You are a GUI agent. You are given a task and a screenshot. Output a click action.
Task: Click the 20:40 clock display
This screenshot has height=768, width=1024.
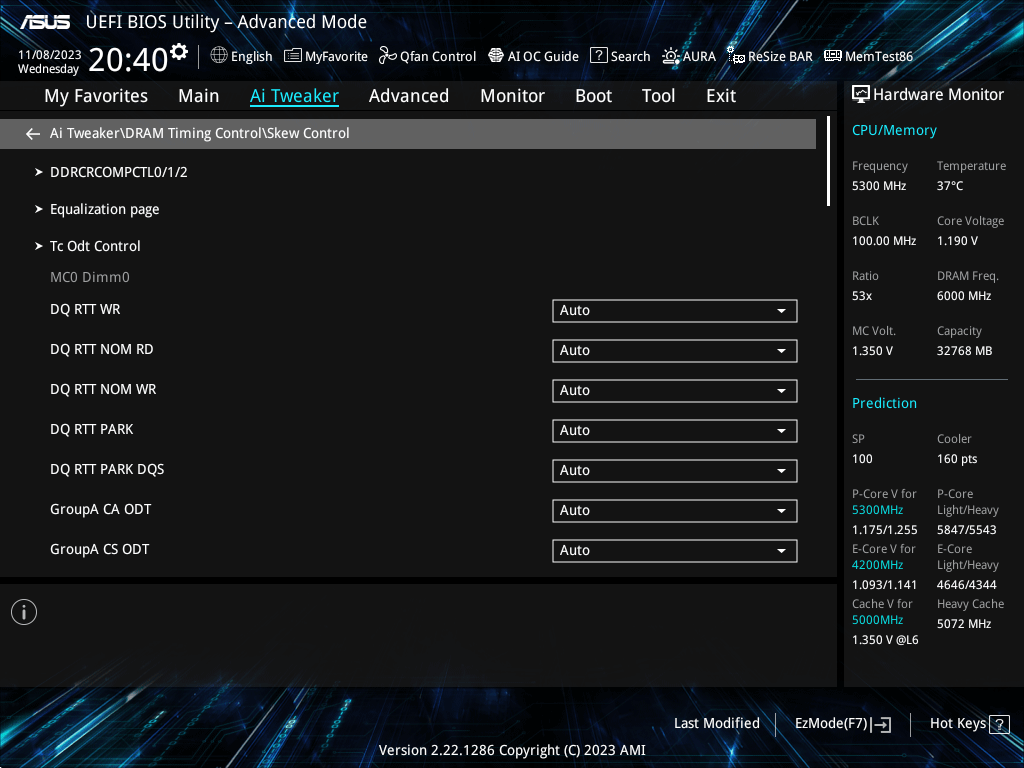click(128, 60)
